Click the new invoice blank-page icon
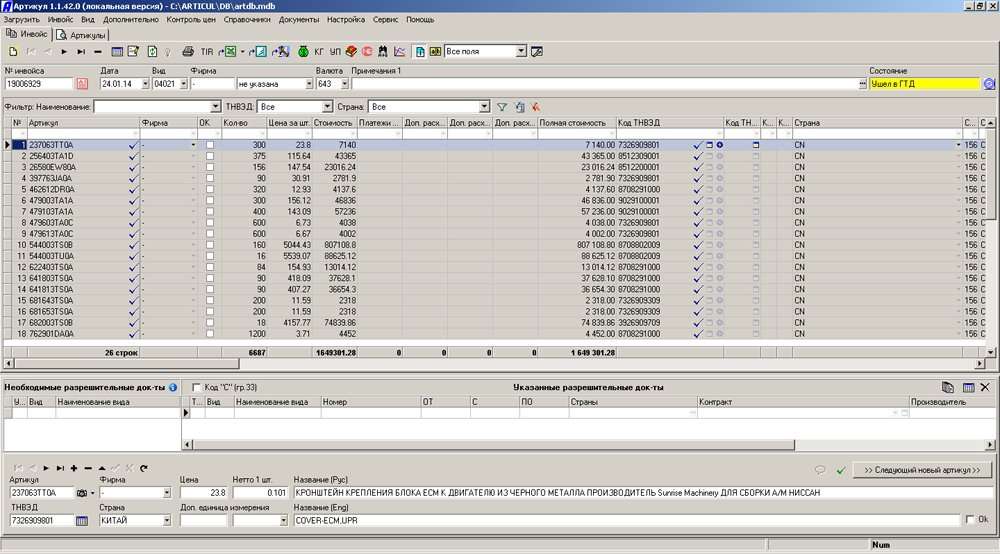The image size is (1000, 554). tap(13, 52)
